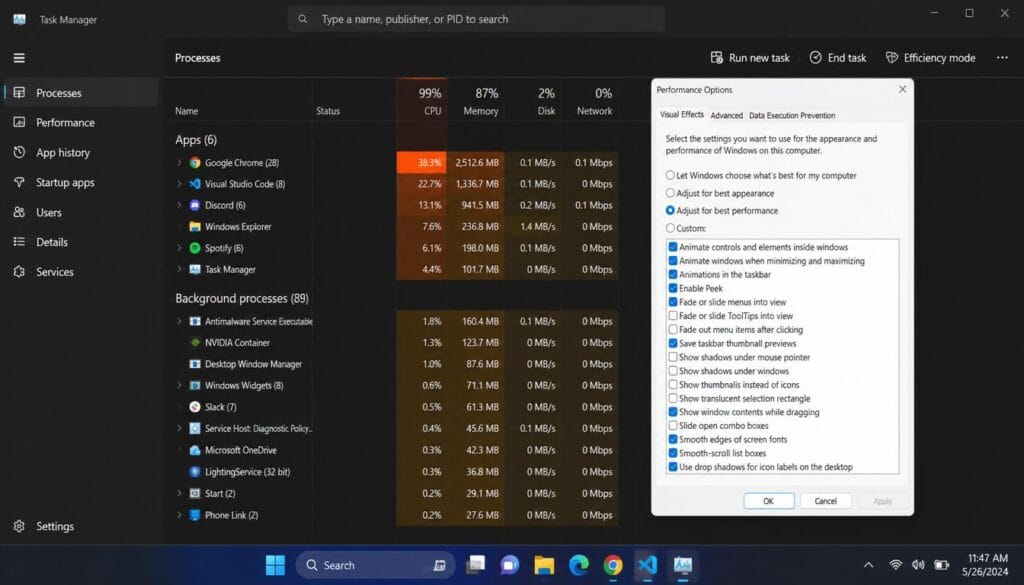The image size is (1024, 585).
Task: Expand the Antimalware Service Executable row
Action: pyautogui.click(x=179, y=321)
